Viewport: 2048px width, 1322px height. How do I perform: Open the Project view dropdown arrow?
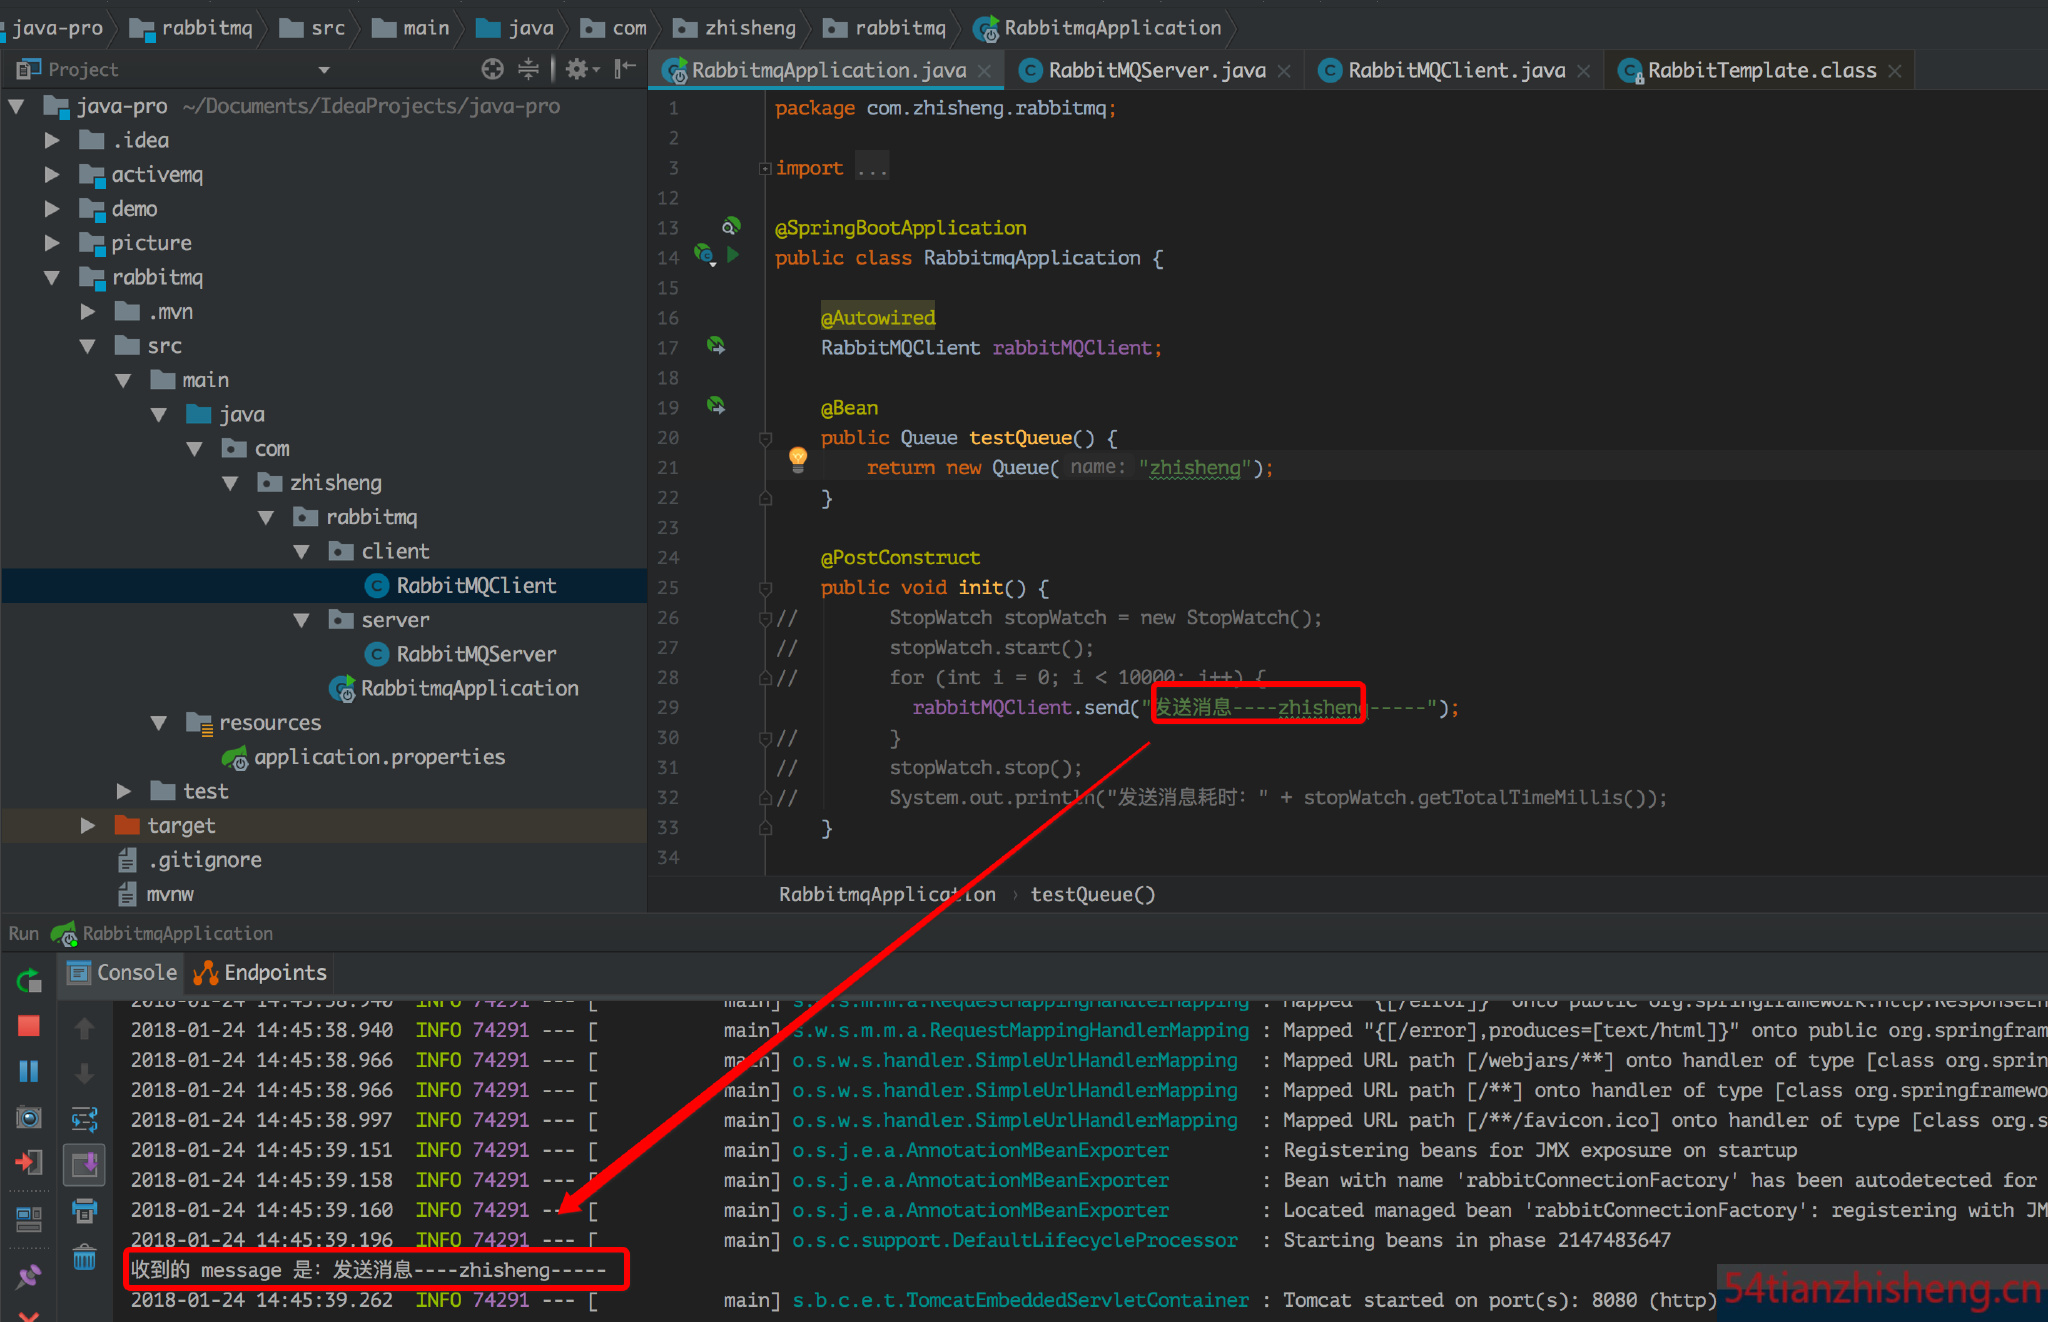[x=324, y=70]
